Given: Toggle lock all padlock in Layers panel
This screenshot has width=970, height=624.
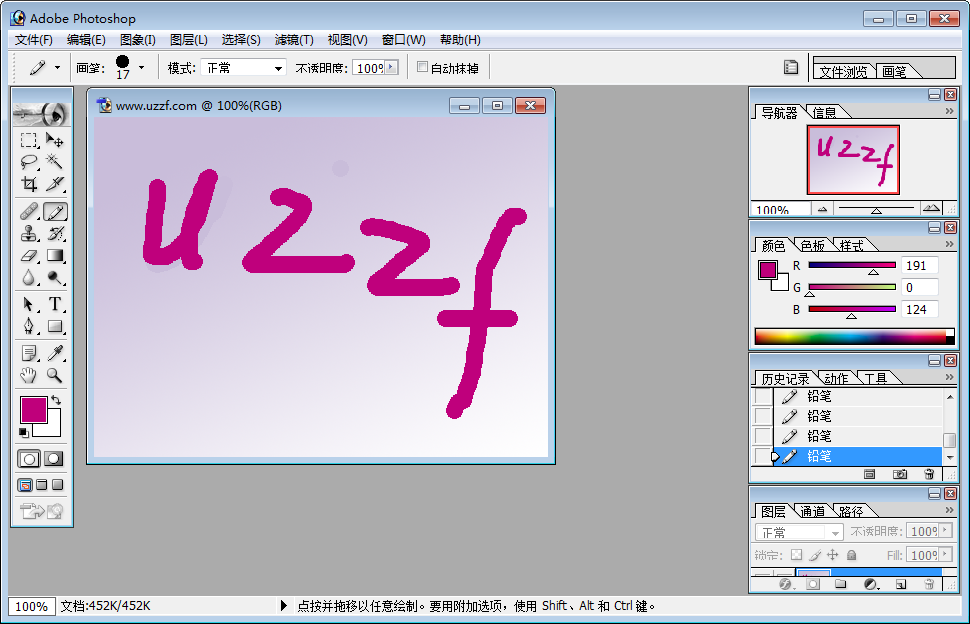Looking at the screenshot, I should pyautogui.click(x=852, y=555).
